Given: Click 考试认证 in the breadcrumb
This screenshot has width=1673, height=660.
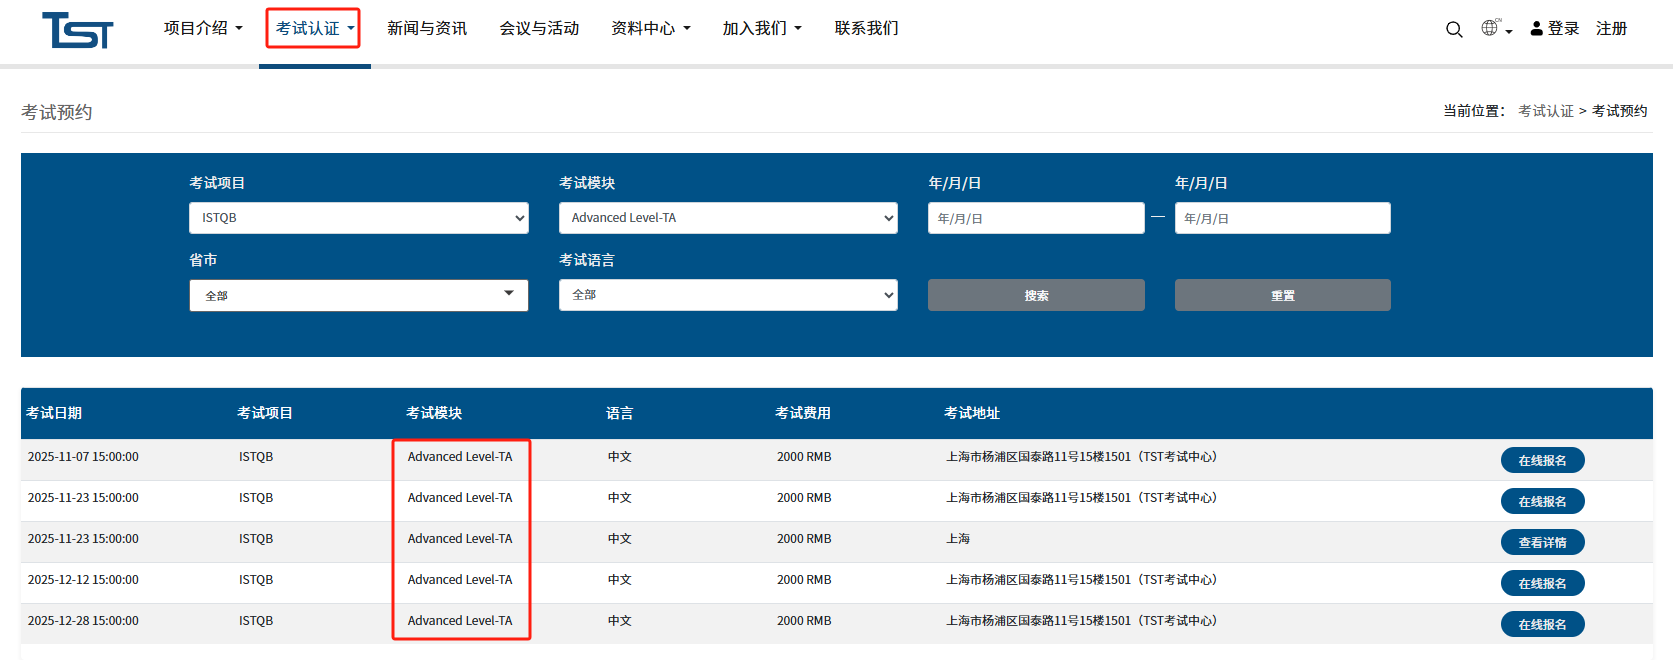Looking at the screenshot, I should point(1545,111).
